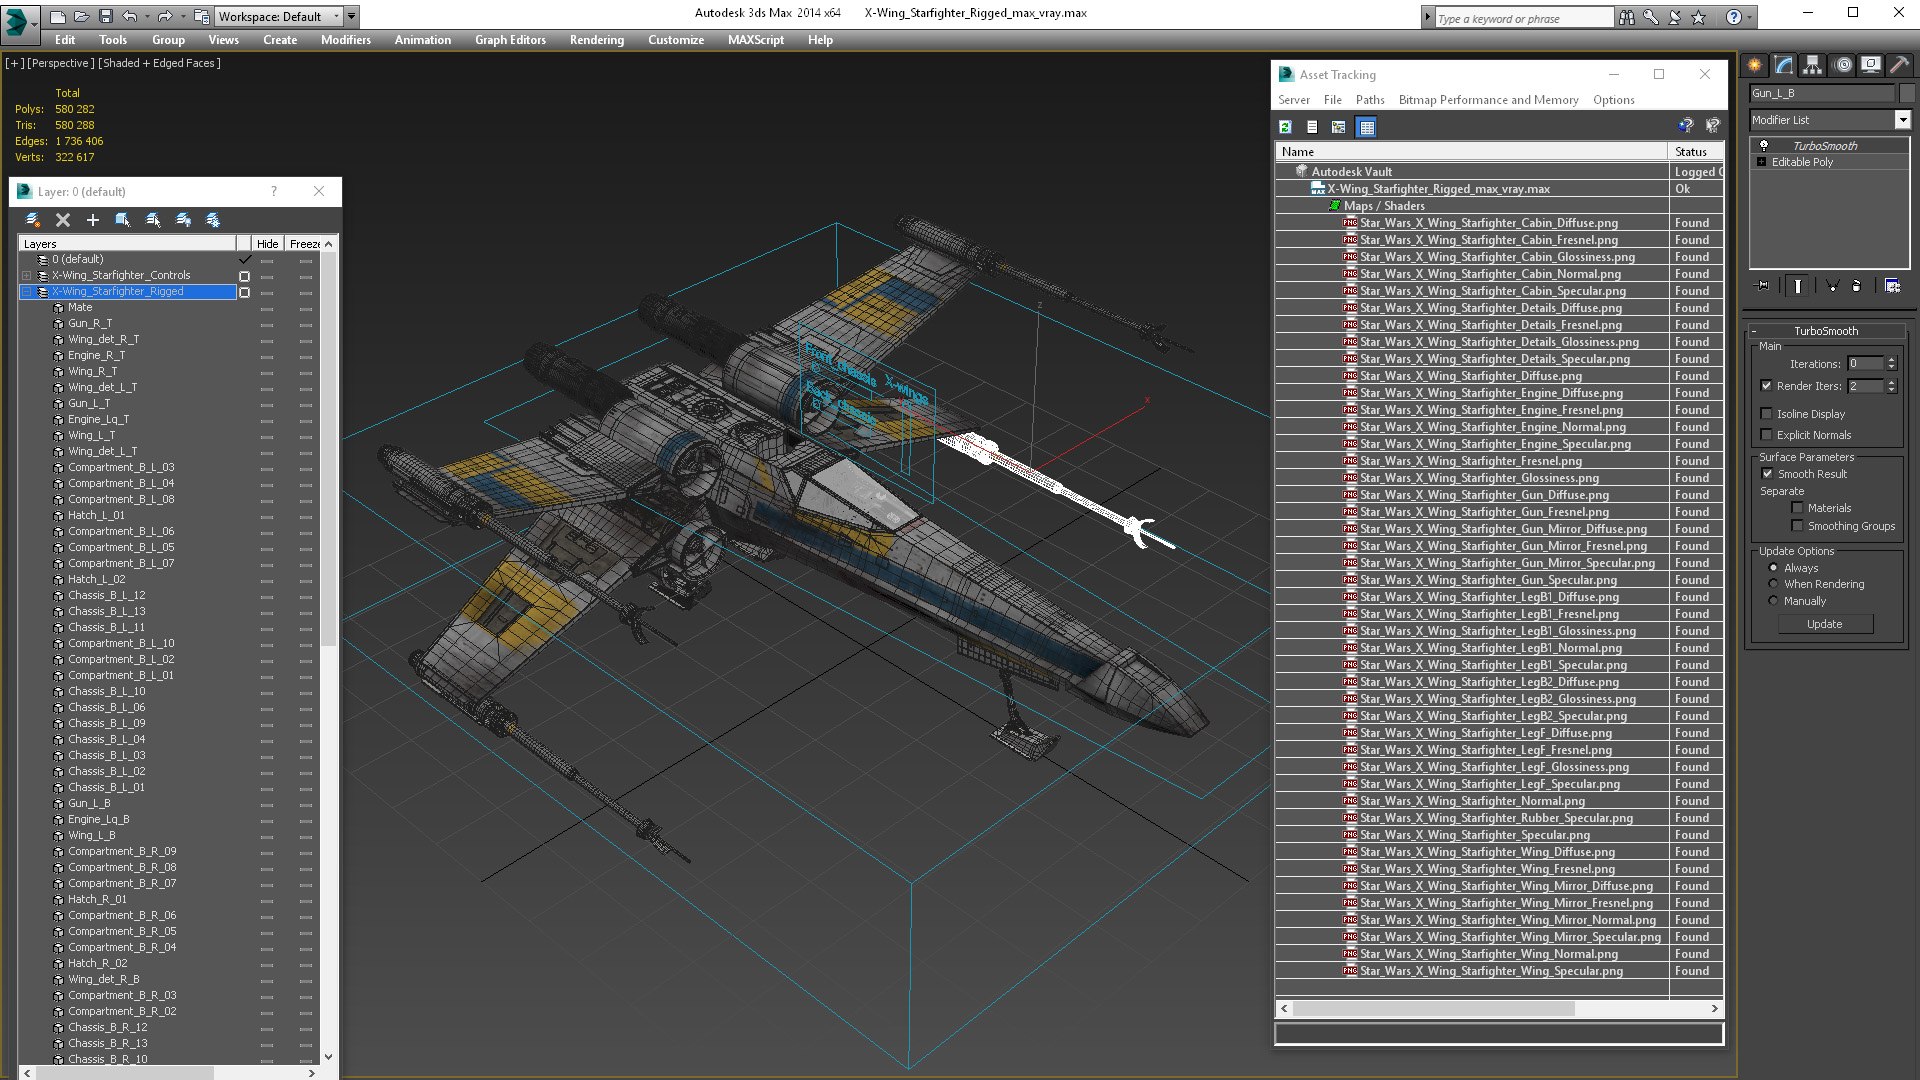Open the Modifier List dropdown
This screenshot has width=1920, height=1080.
pos(1902,120)
